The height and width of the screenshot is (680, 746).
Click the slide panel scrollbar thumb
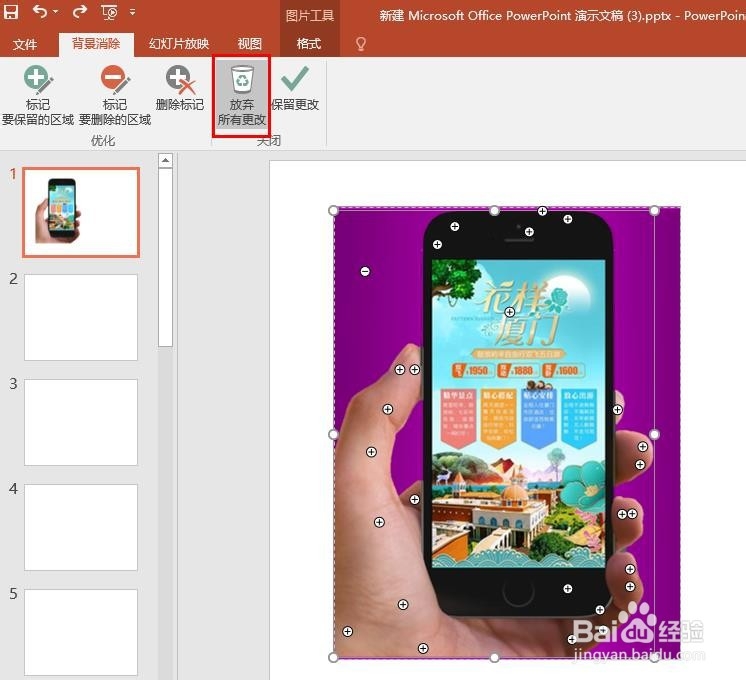point(165,257)
